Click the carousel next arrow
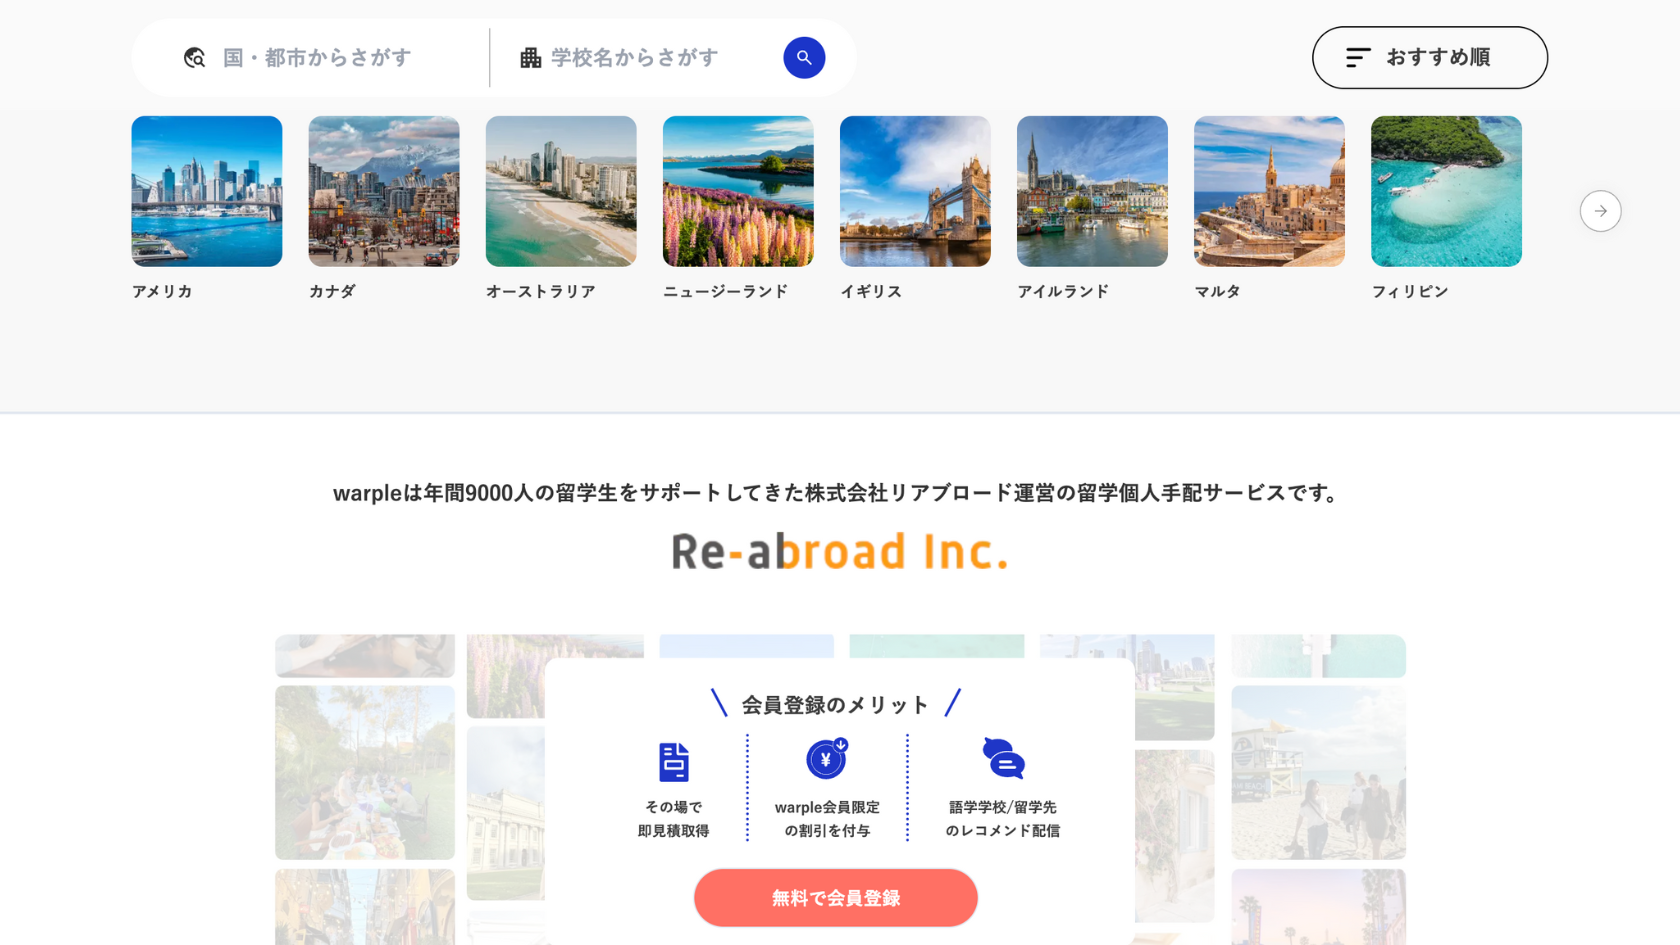Viewport: 1680px width, 945px height. [1600, 211]
